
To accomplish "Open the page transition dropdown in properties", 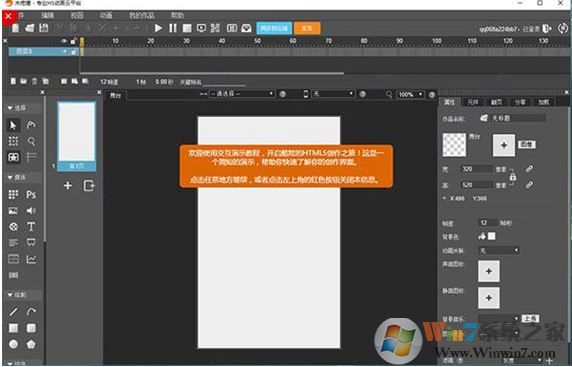I will point(499,251).
